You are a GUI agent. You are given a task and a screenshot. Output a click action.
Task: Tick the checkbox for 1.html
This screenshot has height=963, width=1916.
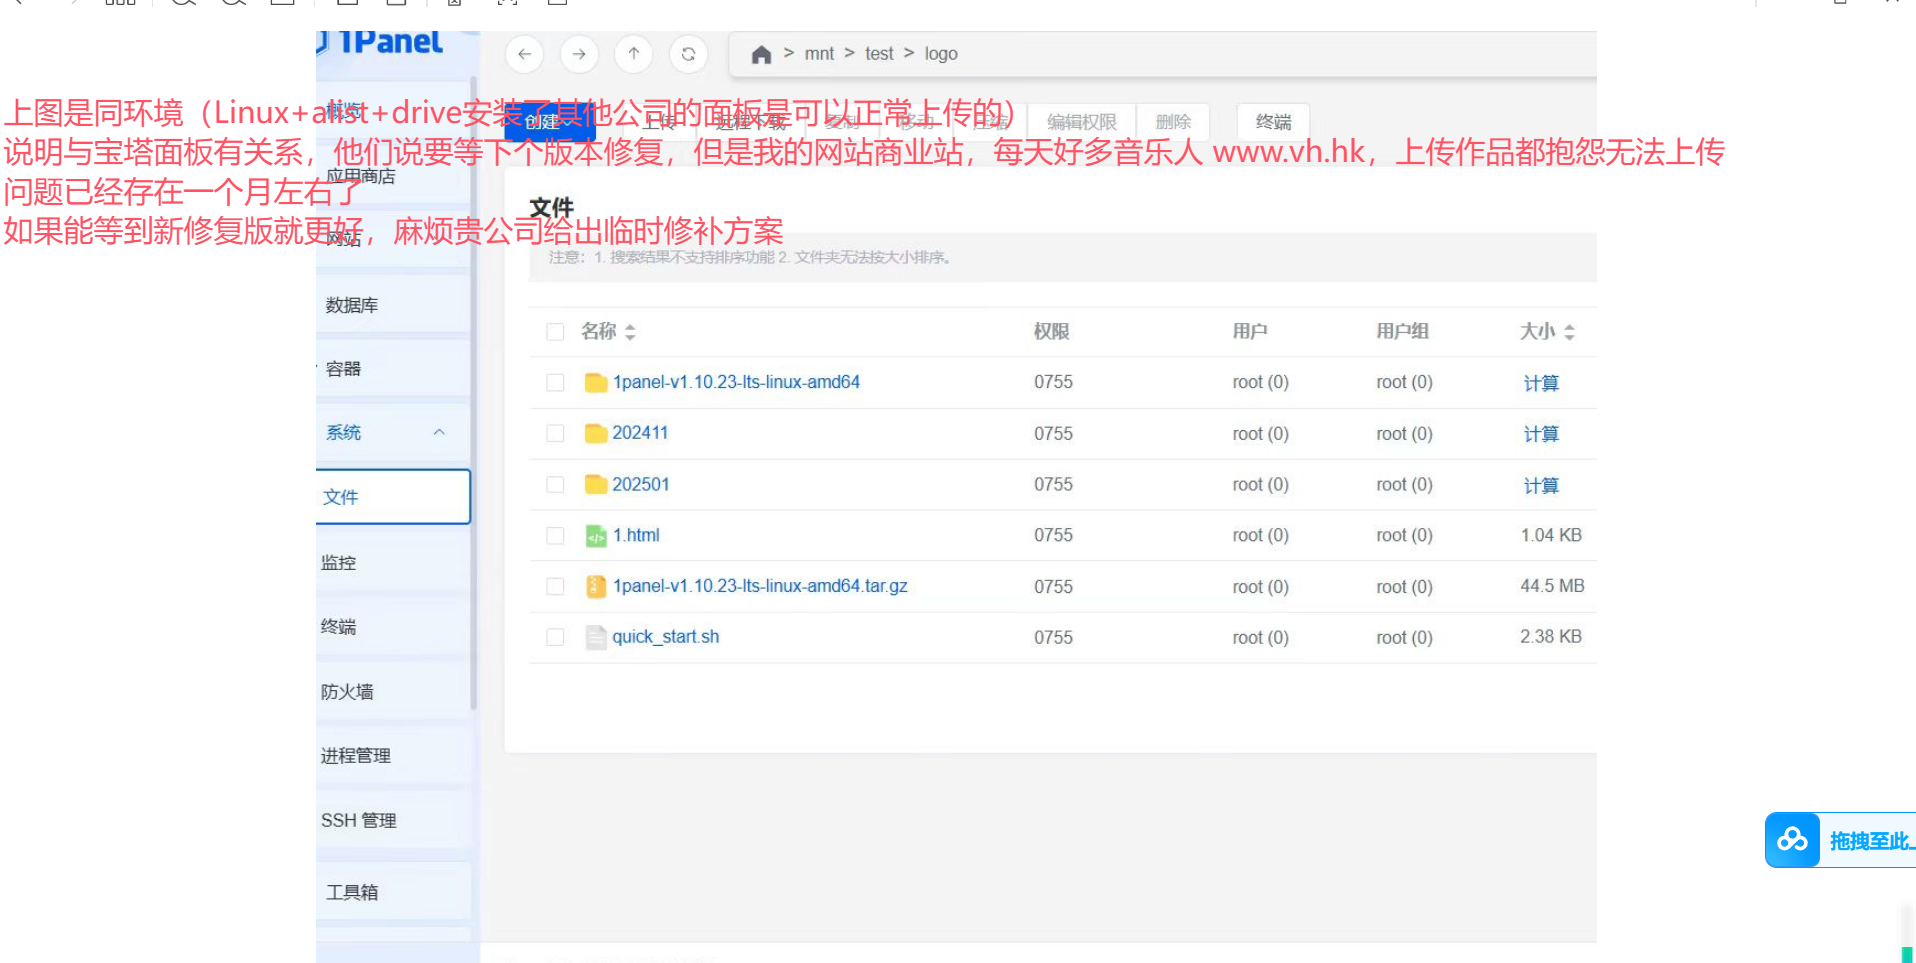[x=555, y=536]
